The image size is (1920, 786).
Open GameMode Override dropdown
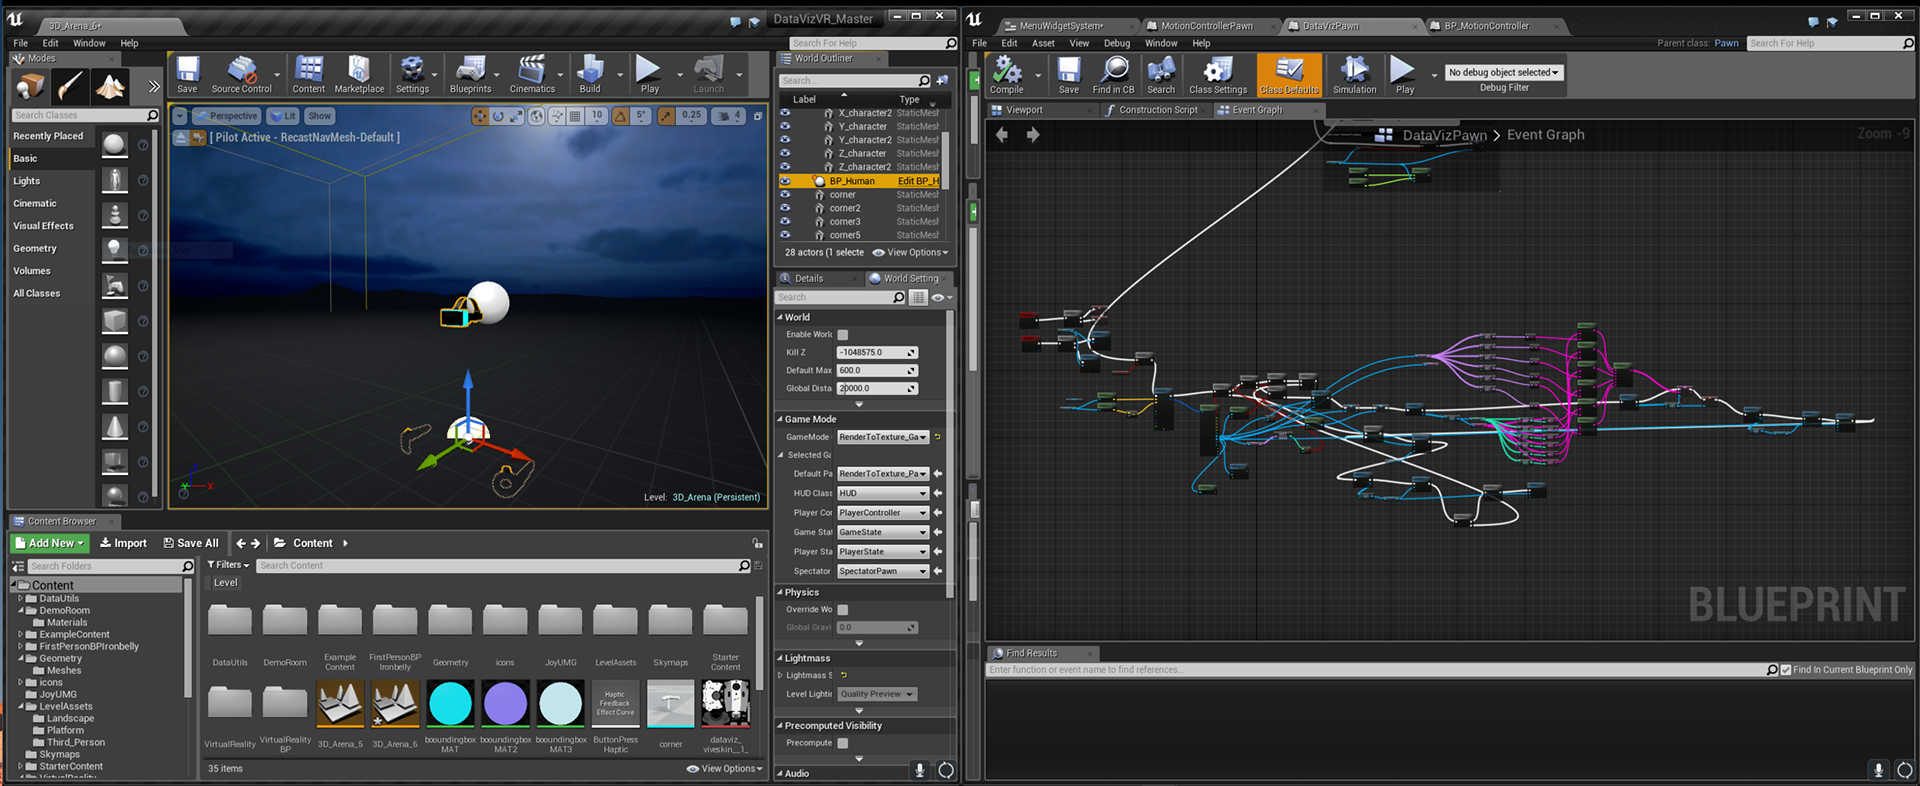click(x=883, y=437)
